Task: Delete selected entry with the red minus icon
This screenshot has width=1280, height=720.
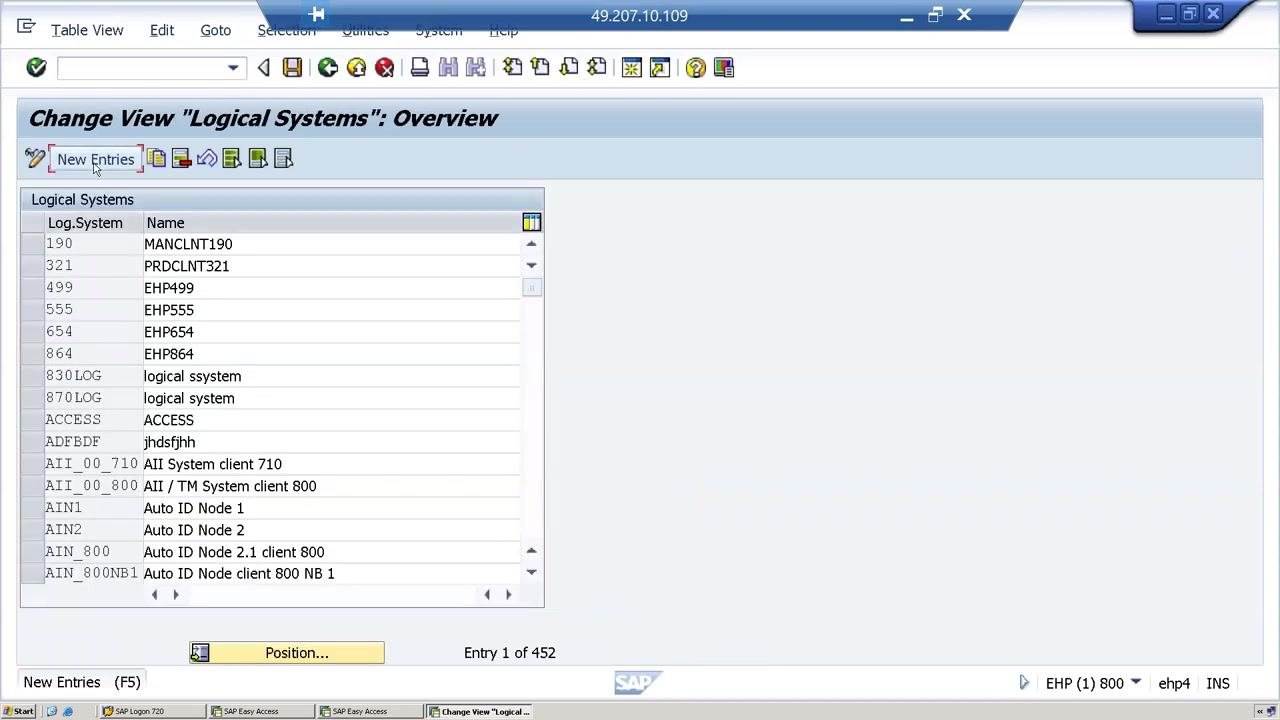Action: (x=181, y=158)
